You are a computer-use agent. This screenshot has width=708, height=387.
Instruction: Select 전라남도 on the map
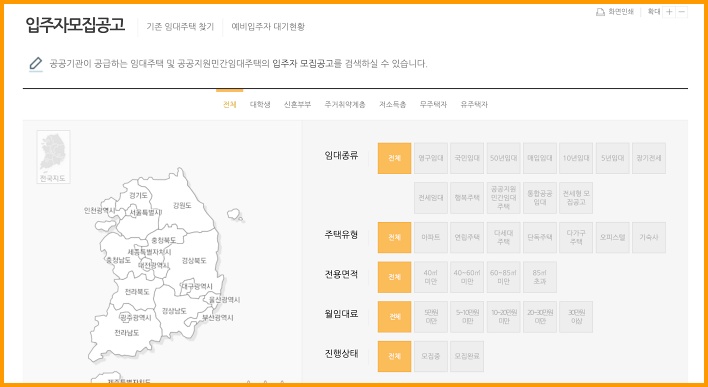[126, 333]
